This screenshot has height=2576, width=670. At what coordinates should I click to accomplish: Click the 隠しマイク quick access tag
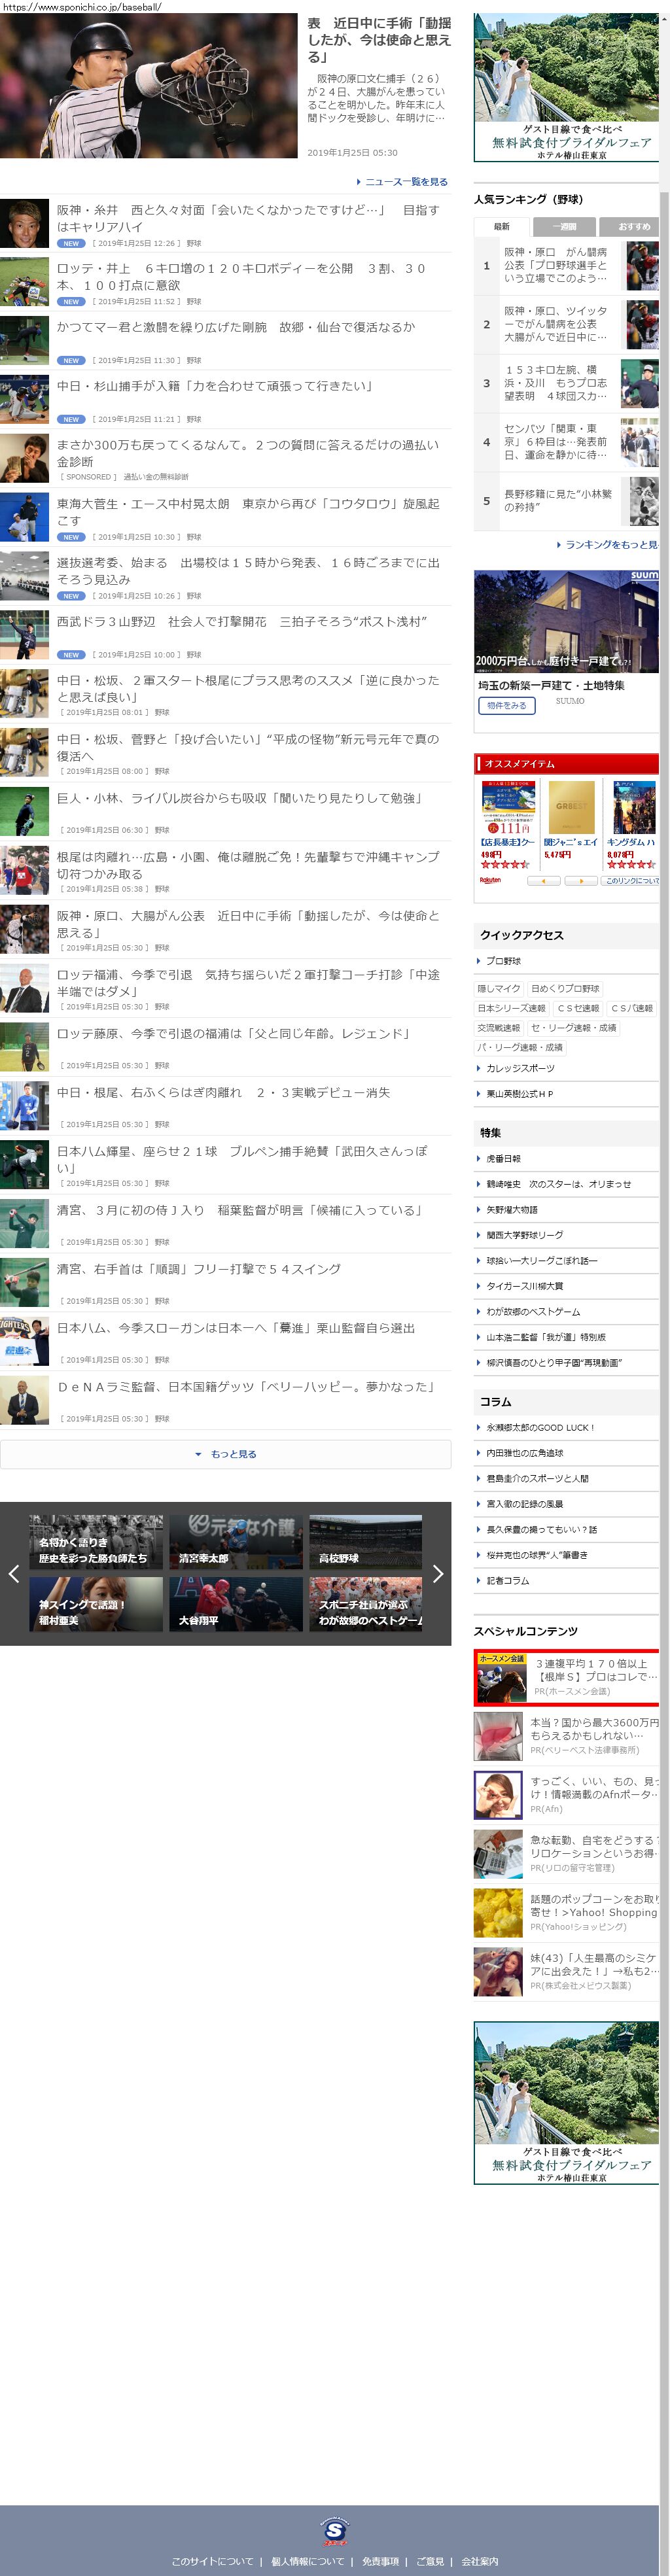click(x=498, y=988)
